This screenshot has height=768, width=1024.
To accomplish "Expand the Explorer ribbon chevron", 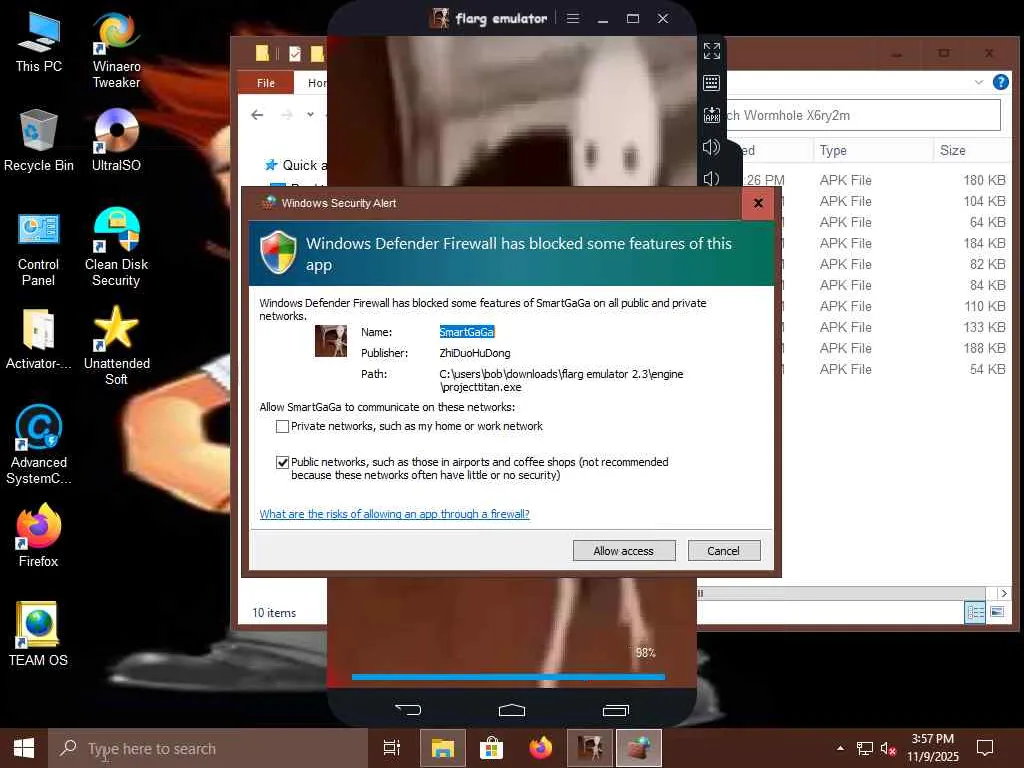I will click(x=978, y=82).
